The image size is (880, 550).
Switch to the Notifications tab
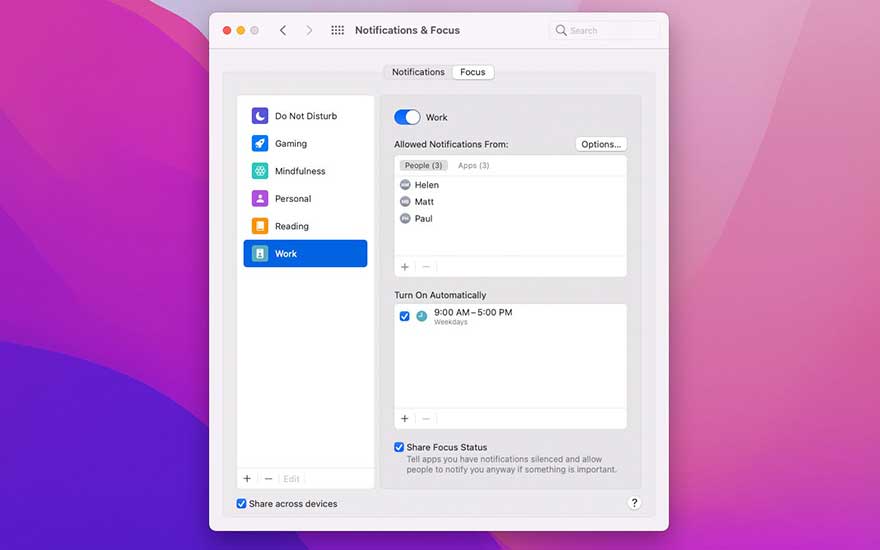418,72
